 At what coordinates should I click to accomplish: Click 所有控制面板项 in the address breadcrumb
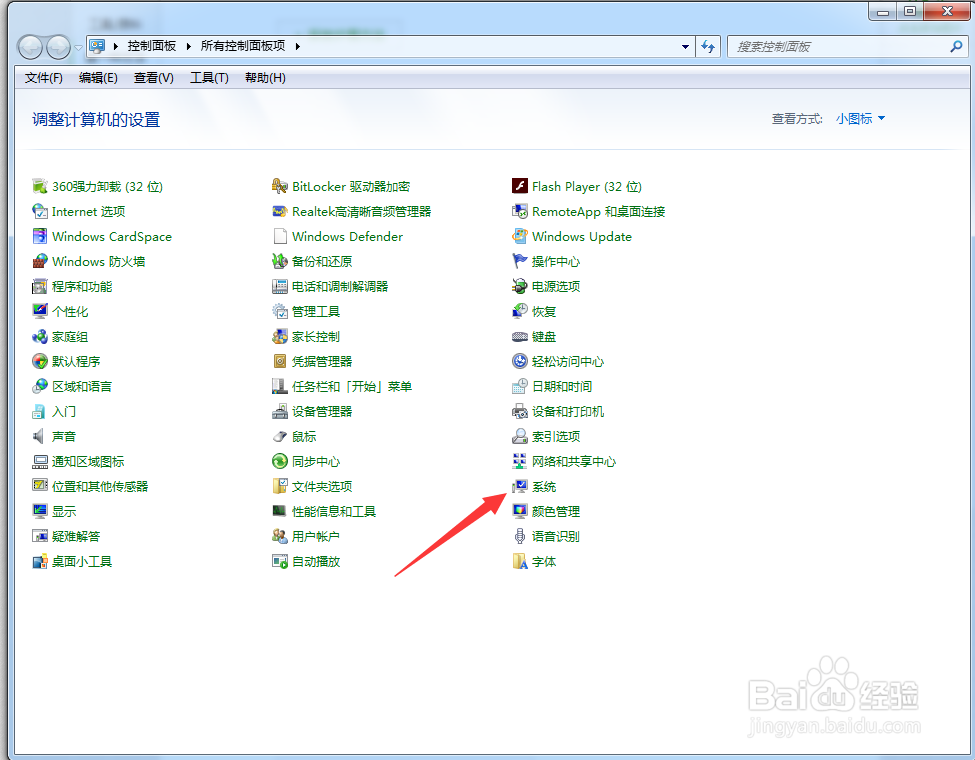tap(243, 46)
